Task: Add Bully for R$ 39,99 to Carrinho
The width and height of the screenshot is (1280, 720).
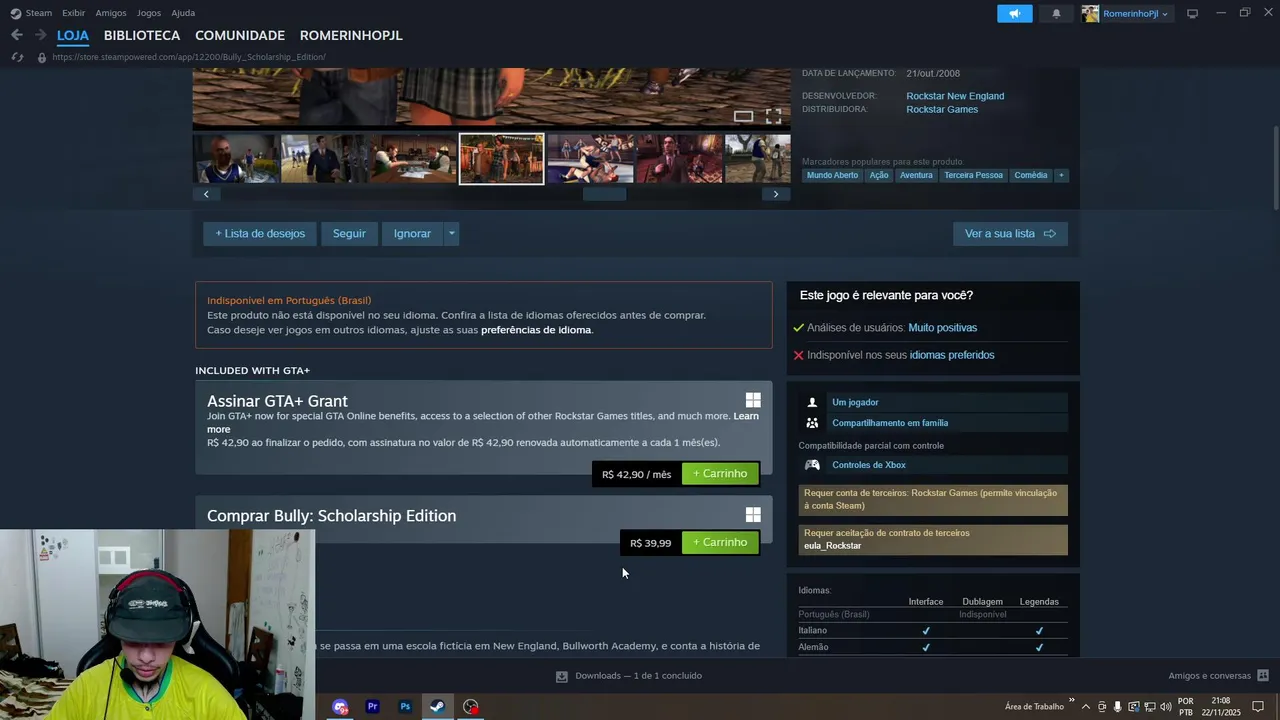Action: click(x=720, y=542)
